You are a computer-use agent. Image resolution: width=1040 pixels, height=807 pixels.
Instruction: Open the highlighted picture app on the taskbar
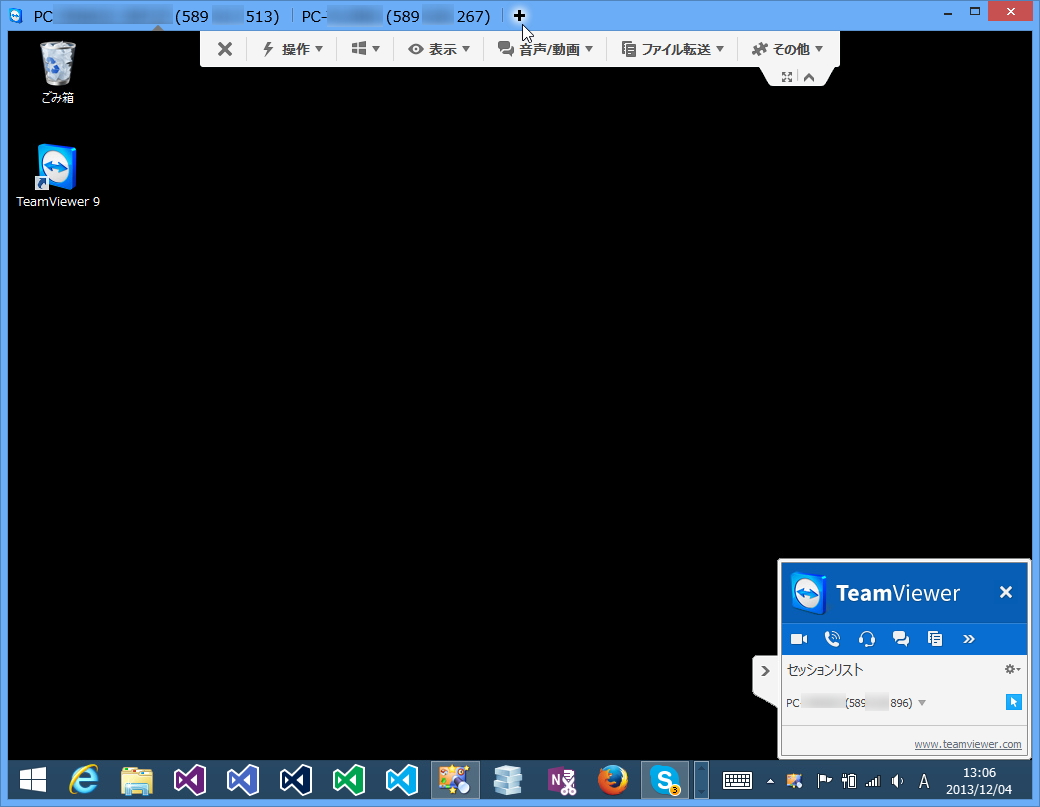click(455, 780)
